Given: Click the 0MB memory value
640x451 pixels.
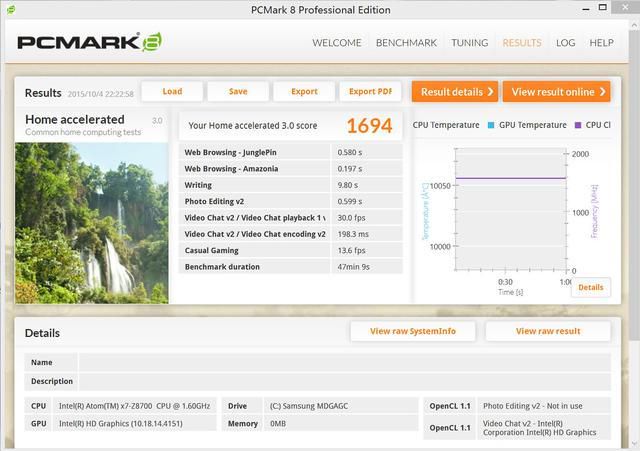Looking at the screenshot, I should [x=278, y=424].
